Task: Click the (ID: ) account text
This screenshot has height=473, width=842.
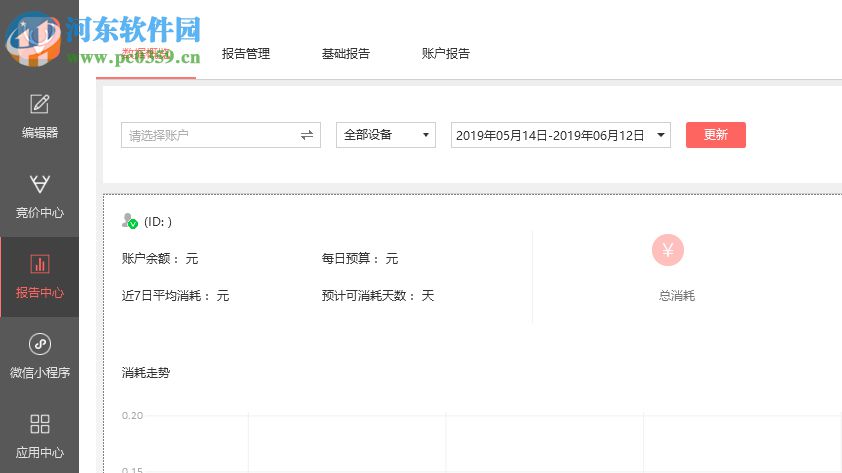Action: coord(158,222)
